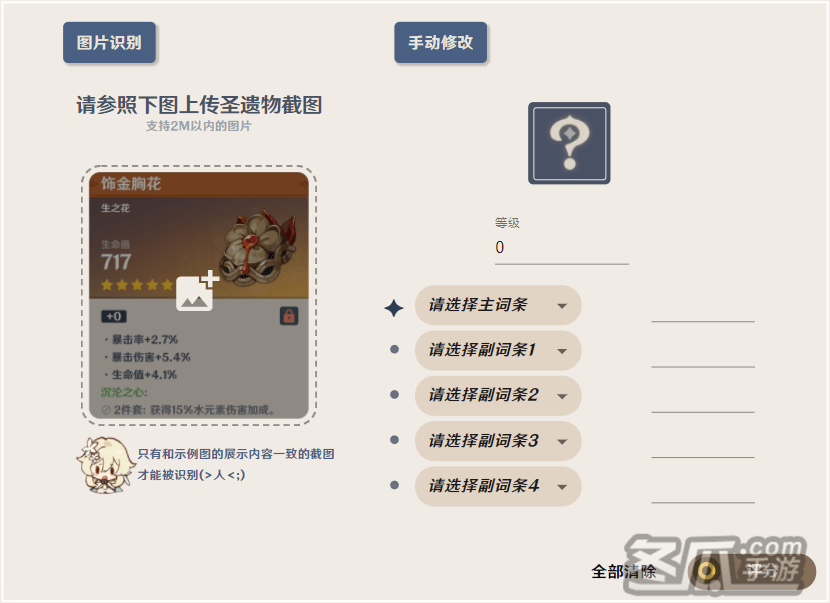Open the 请选择副词条4 dropdown
The width and height of the screenshot is (830, 603).
(x=498, y=487)
